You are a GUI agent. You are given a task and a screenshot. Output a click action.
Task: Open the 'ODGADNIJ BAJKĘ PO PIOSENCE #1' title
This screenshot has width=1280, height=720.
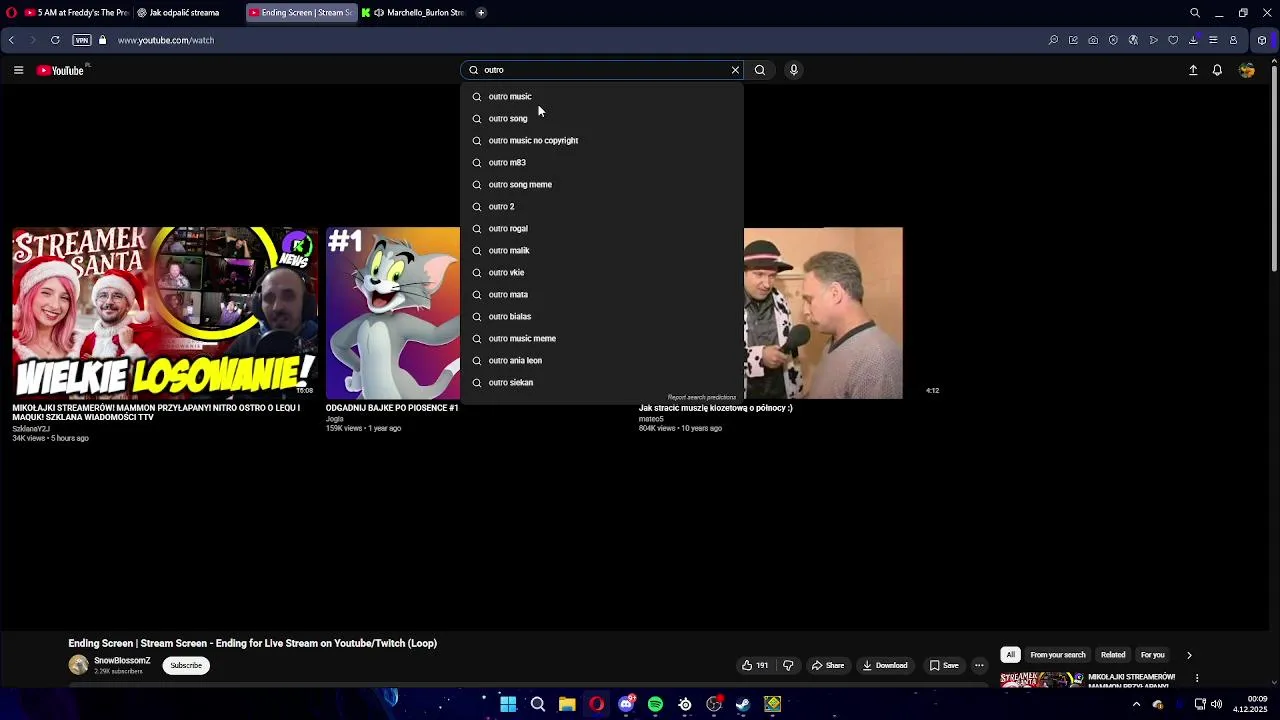point(392,408)
